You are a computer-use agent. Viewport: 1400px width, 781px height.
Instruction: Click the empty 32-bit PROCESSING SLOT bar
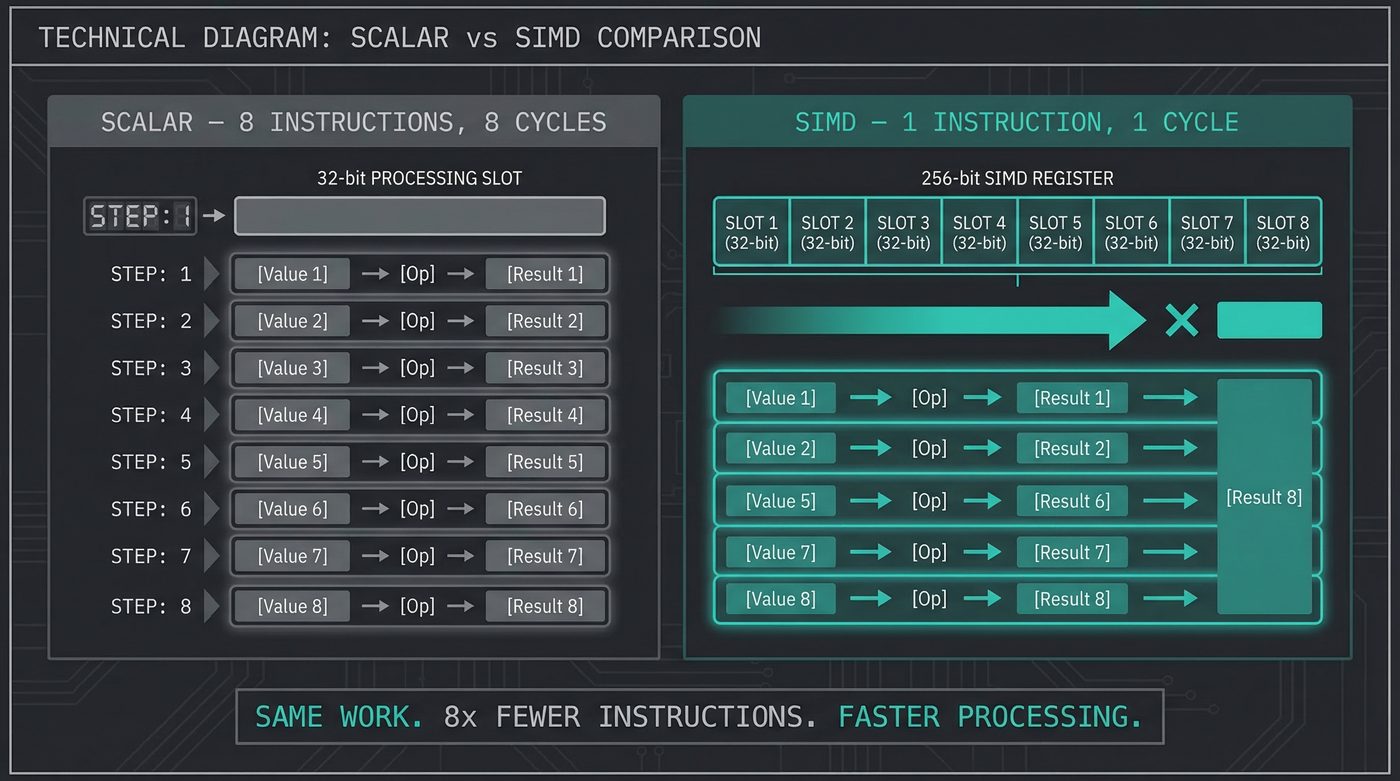click(420, 215)
